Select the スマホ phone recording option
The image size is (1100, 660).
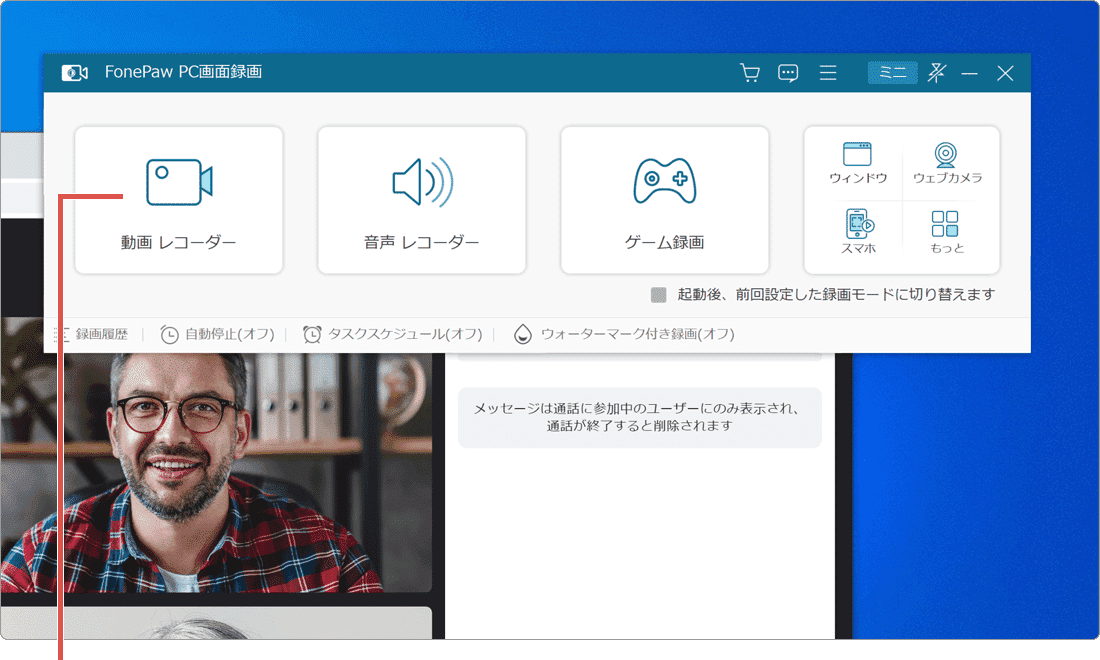[856, 231]
